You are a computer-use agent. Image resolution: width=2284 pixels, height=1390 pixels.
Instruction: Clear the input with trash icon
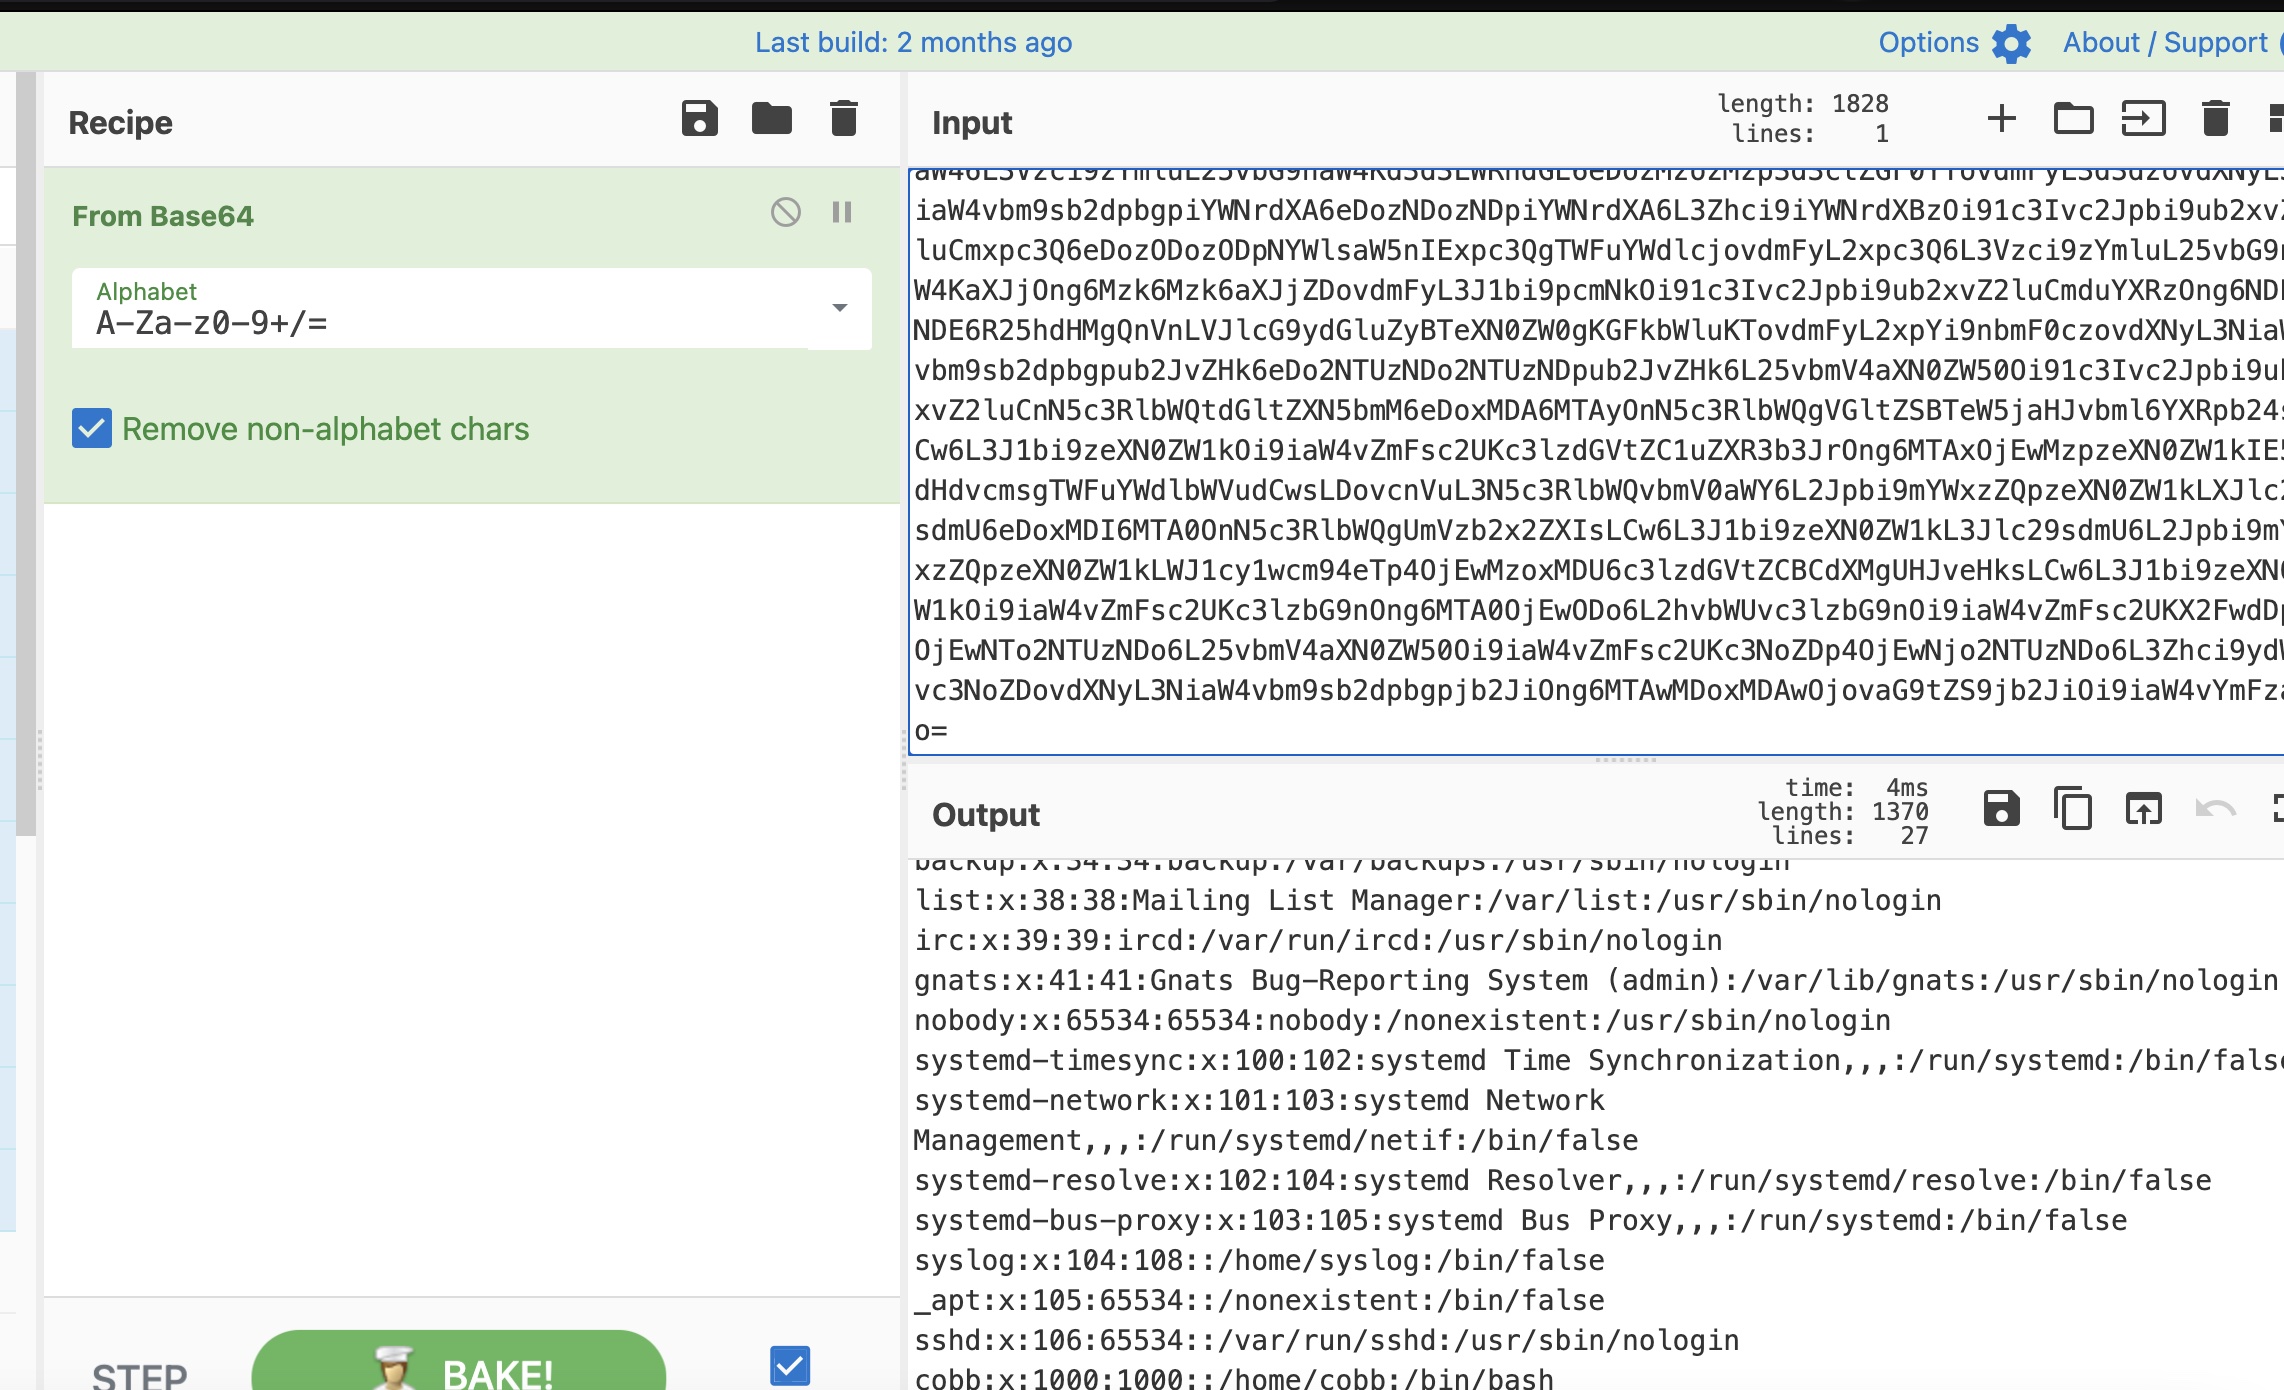2216,119
